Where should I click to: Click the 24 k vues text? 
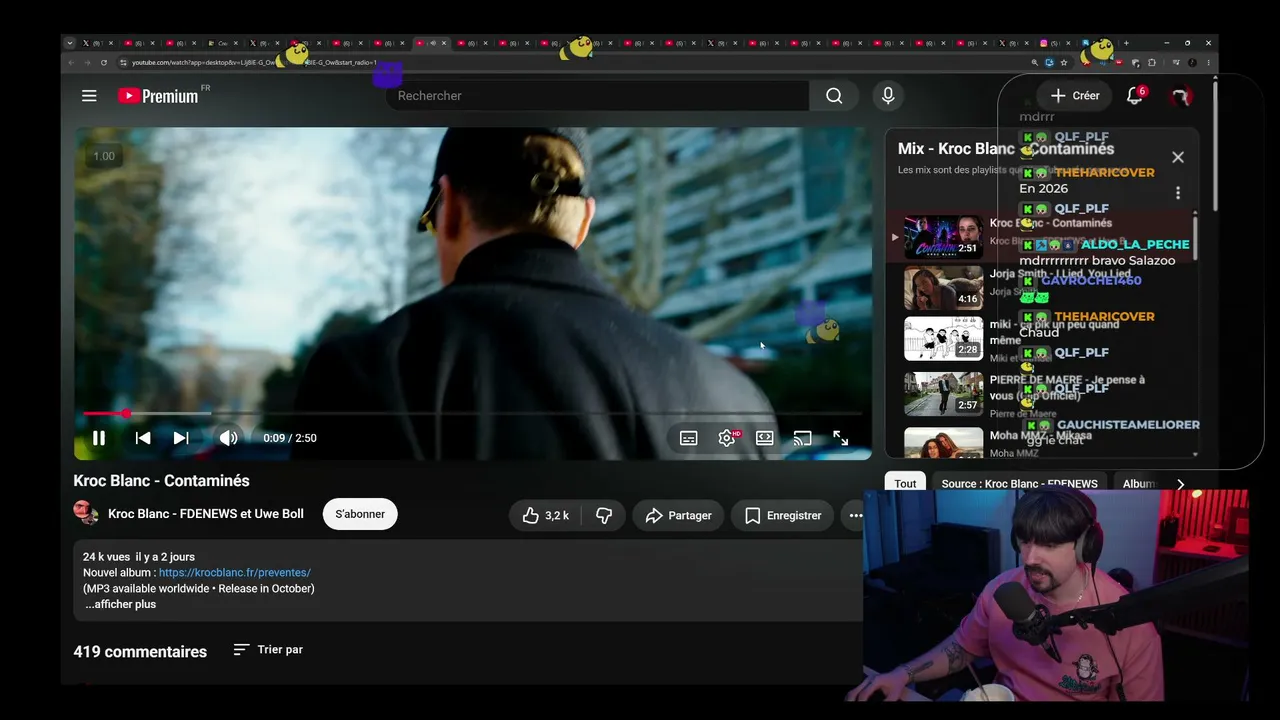pyautogui.click(x=106, y=557)
